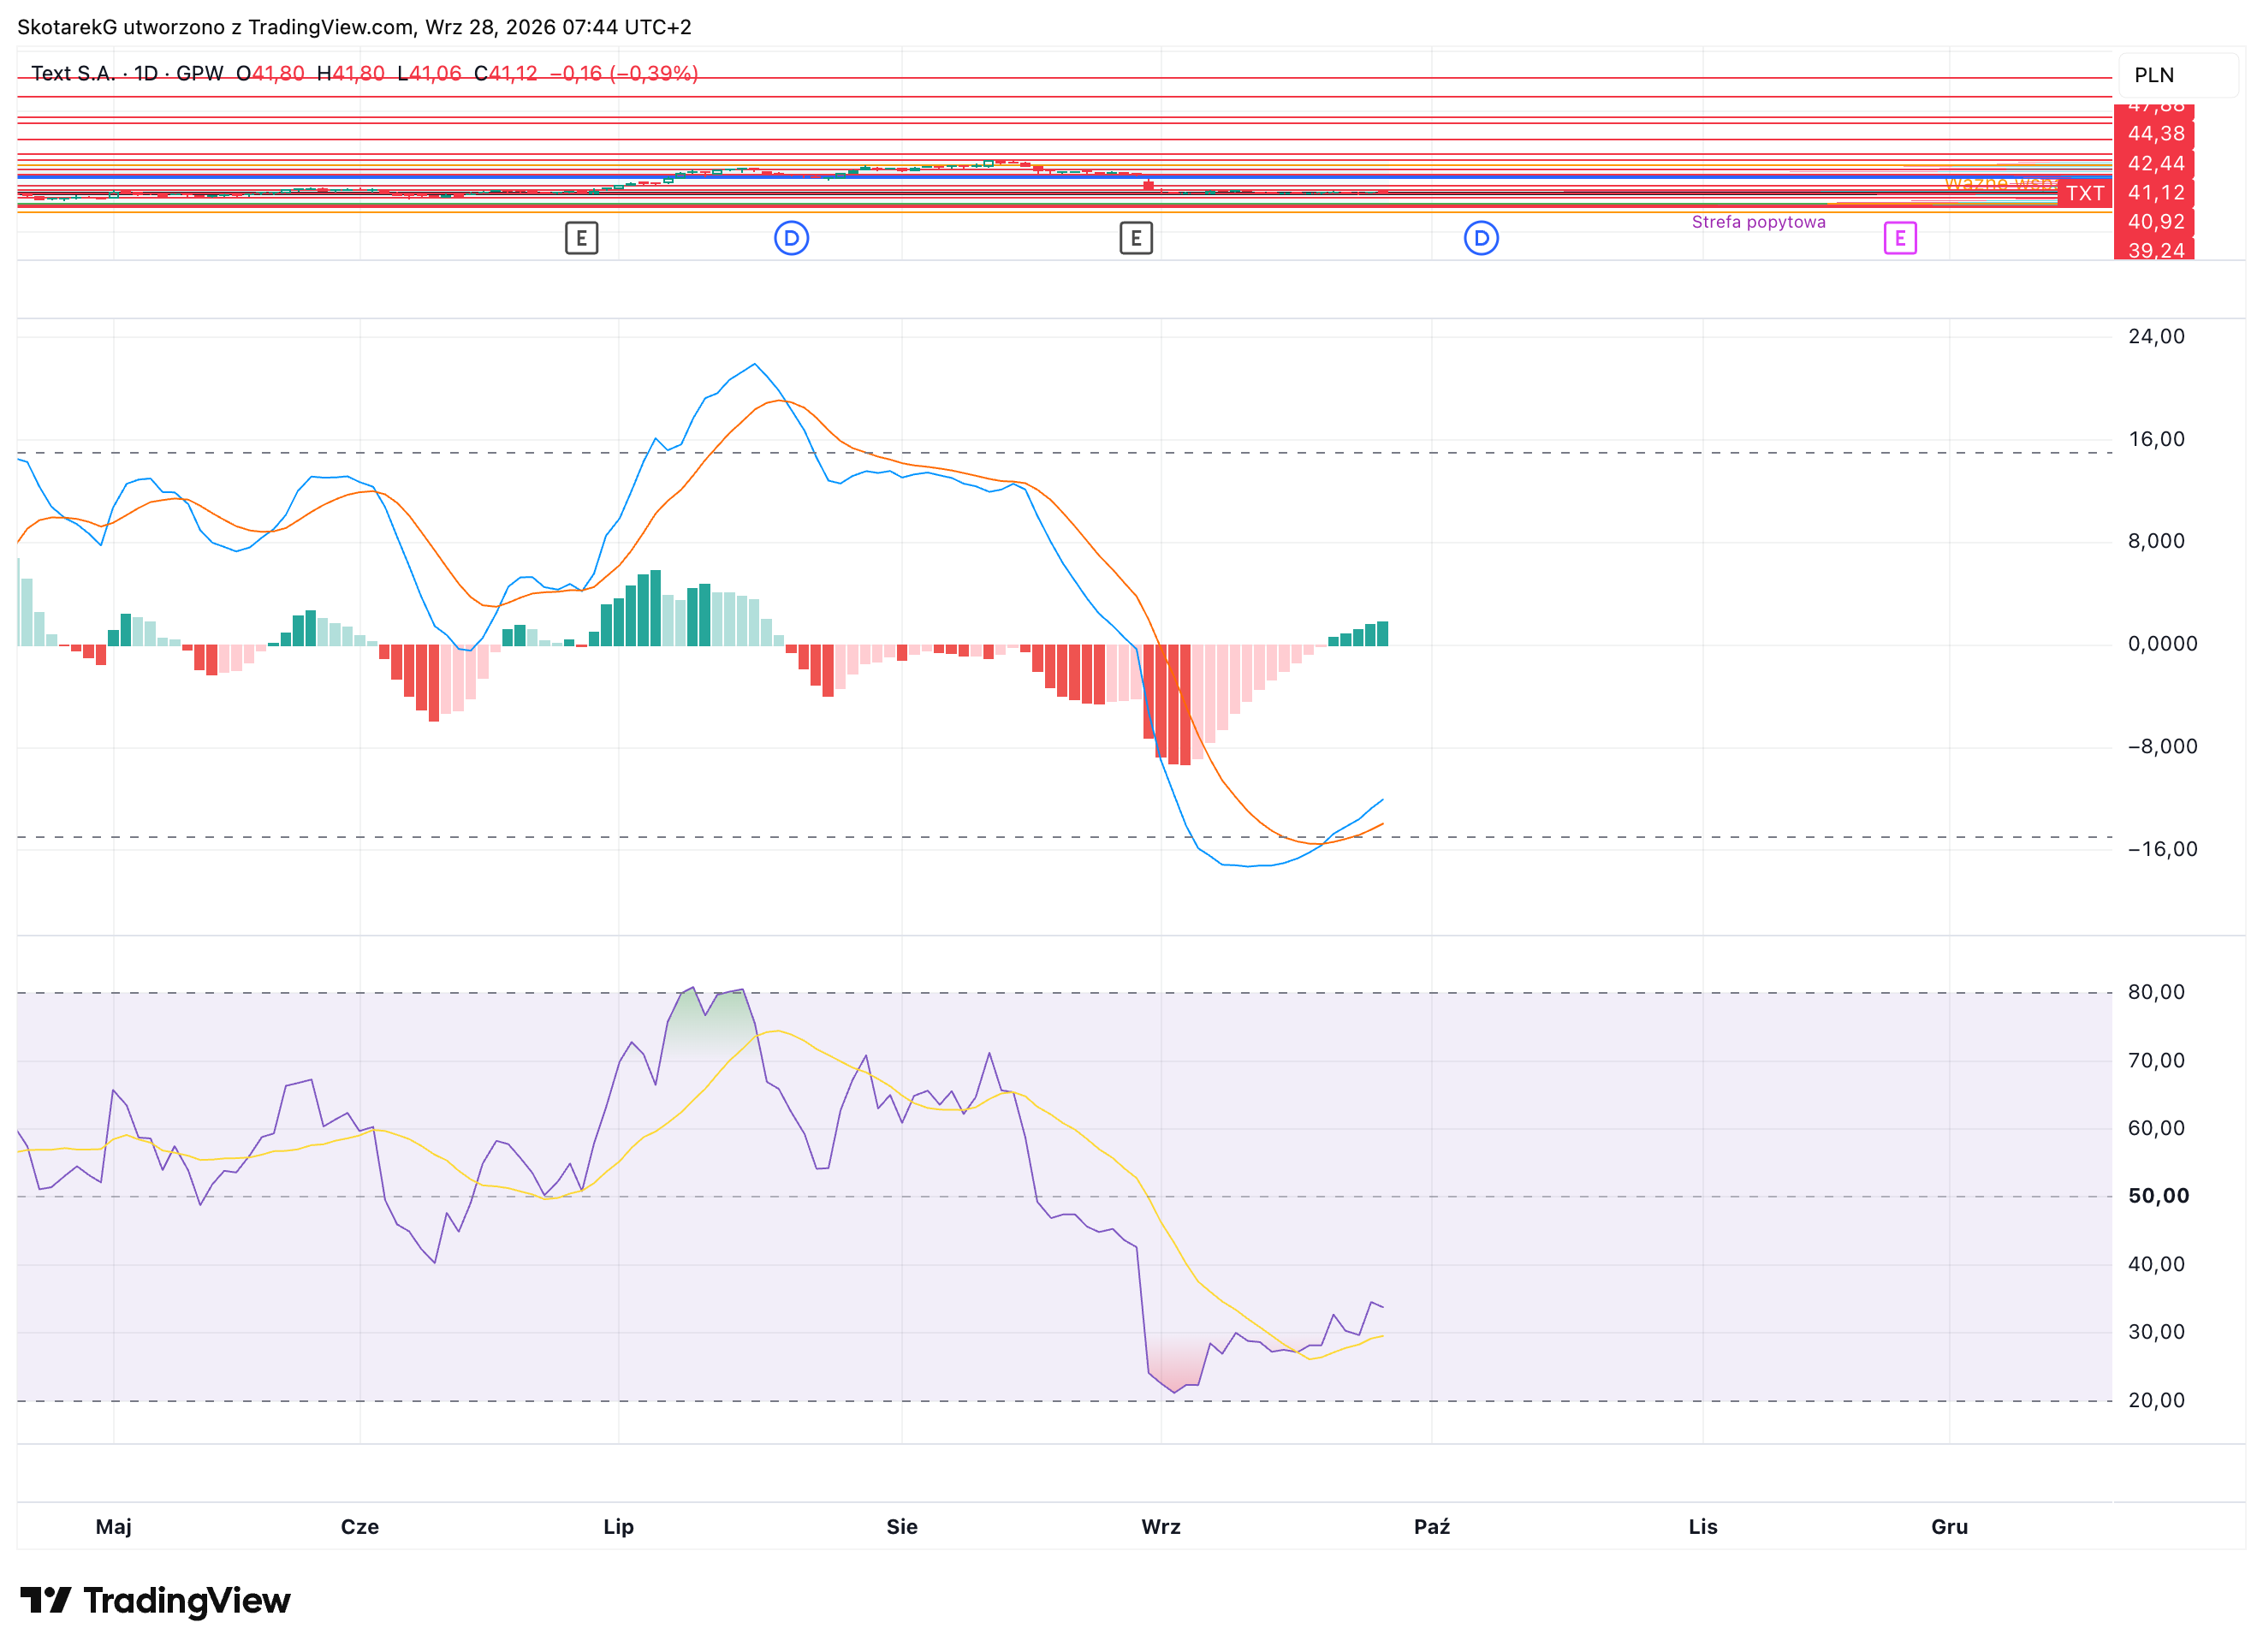This screenshot has height=1652, width=2263.
Task: Select the 39,24 price level label
Action: coord(2155,250)
